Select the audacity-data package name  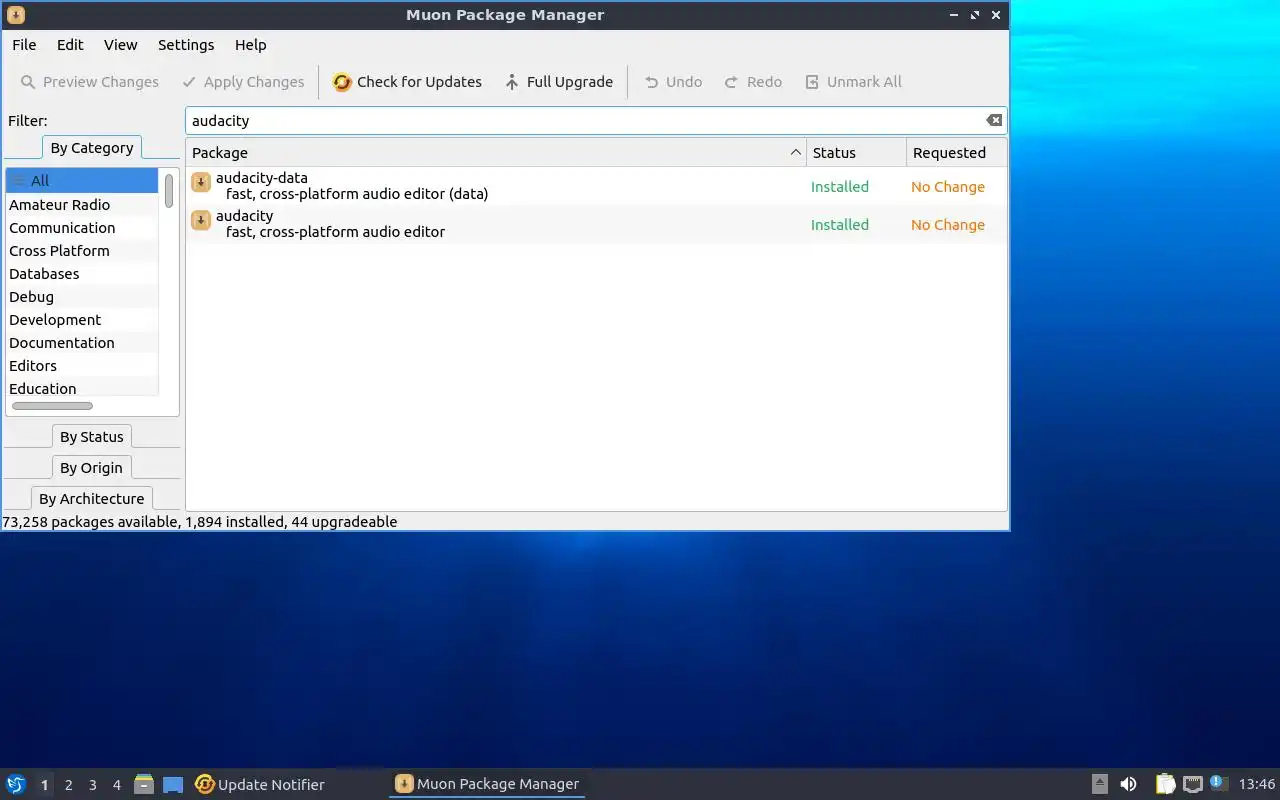[262, 178]
